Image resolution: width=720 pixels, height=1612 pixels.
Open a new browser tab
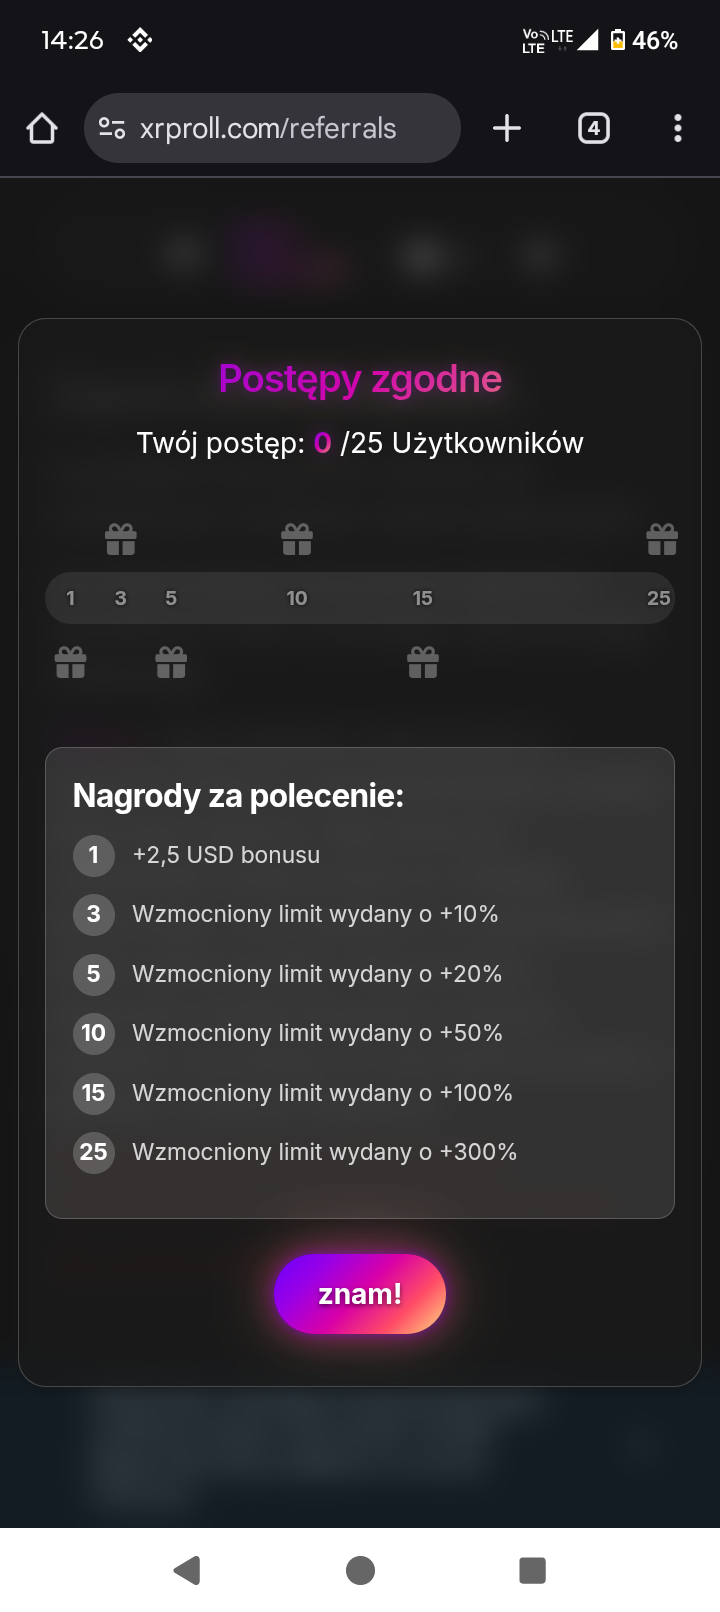507,128
